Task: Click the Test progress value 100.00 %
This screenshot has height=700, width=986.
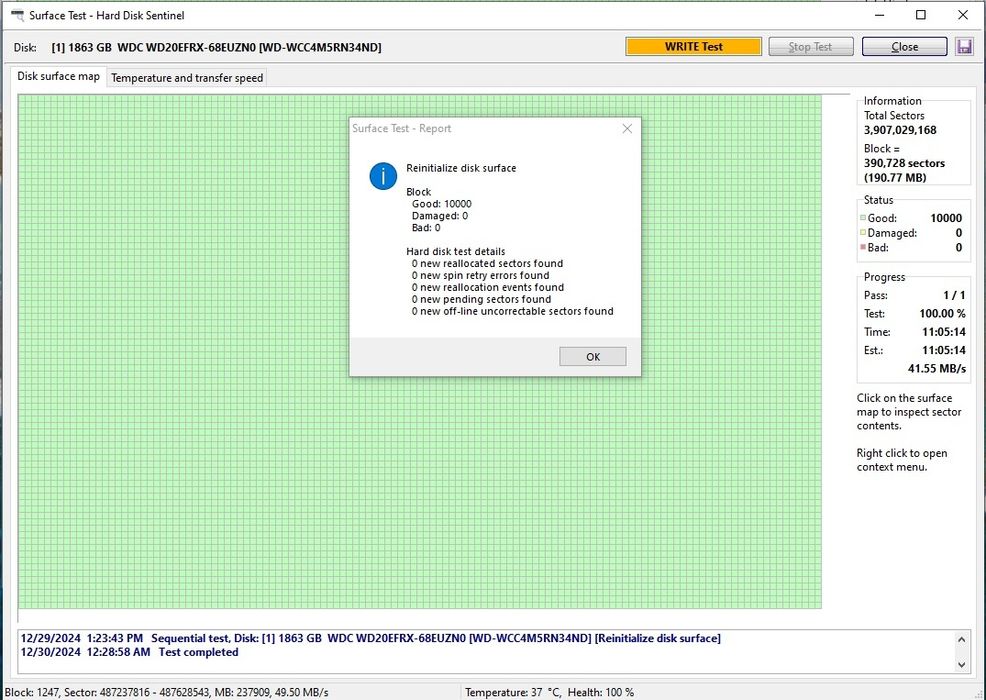Action: 942,313
